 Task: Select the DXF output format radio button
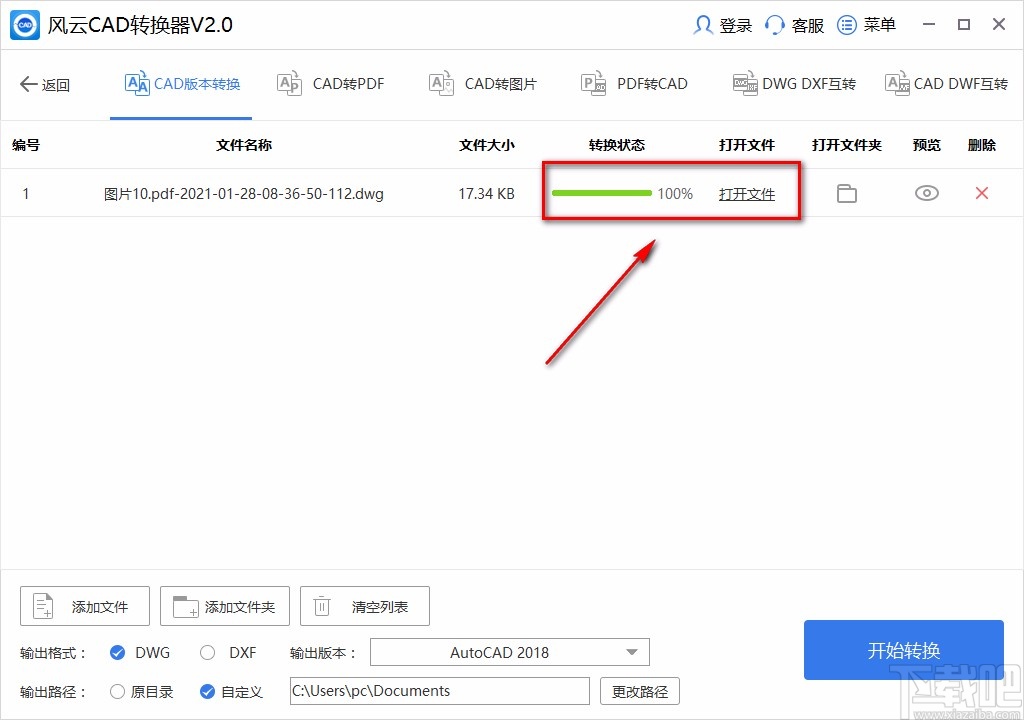[x=207, y=652]
